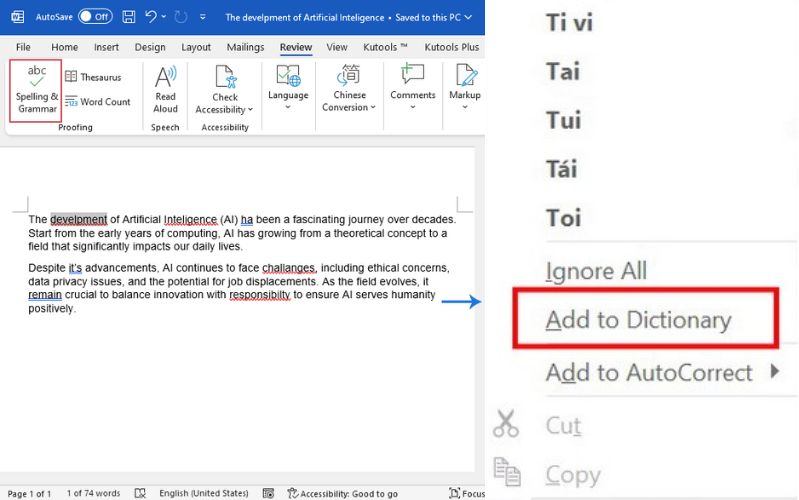Click the Cut scissors icon

(x=505, y=424)
